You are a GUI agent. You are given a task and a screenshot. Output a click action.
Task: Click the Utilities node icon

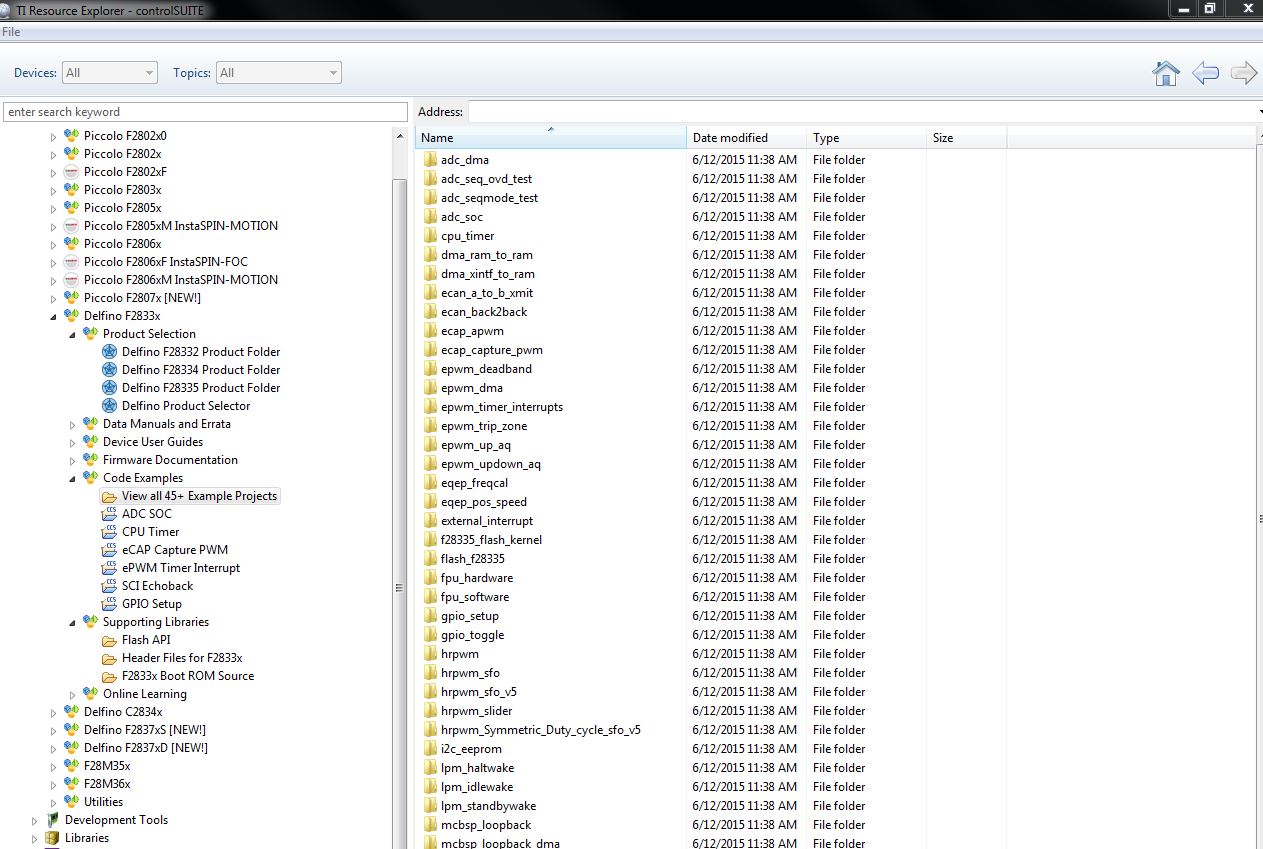(x=72, y=802)
